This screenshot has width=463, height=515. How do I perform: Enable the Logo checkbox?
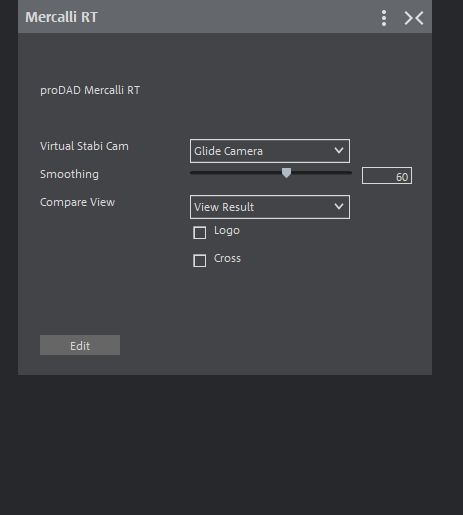pyautogui.click(x=200, y=233)
